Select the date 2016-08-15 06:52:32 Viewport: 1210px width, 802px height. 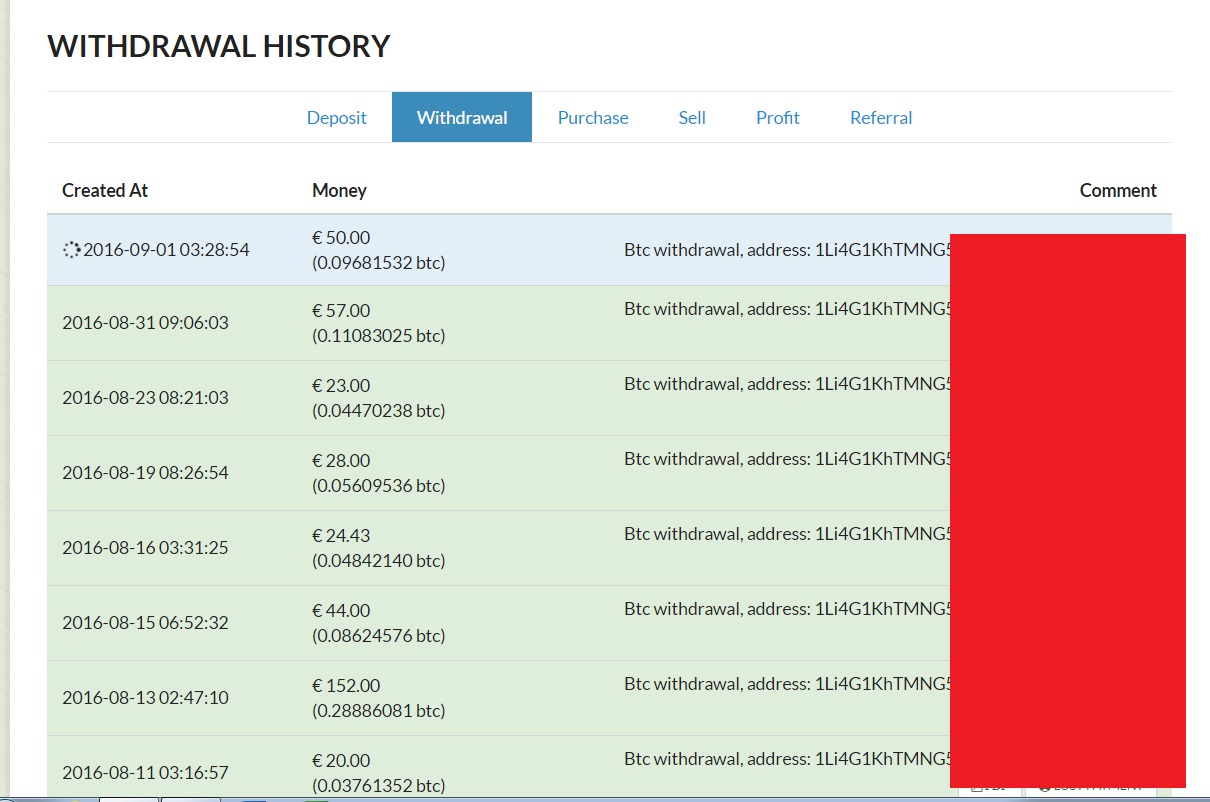pos(145,623)
